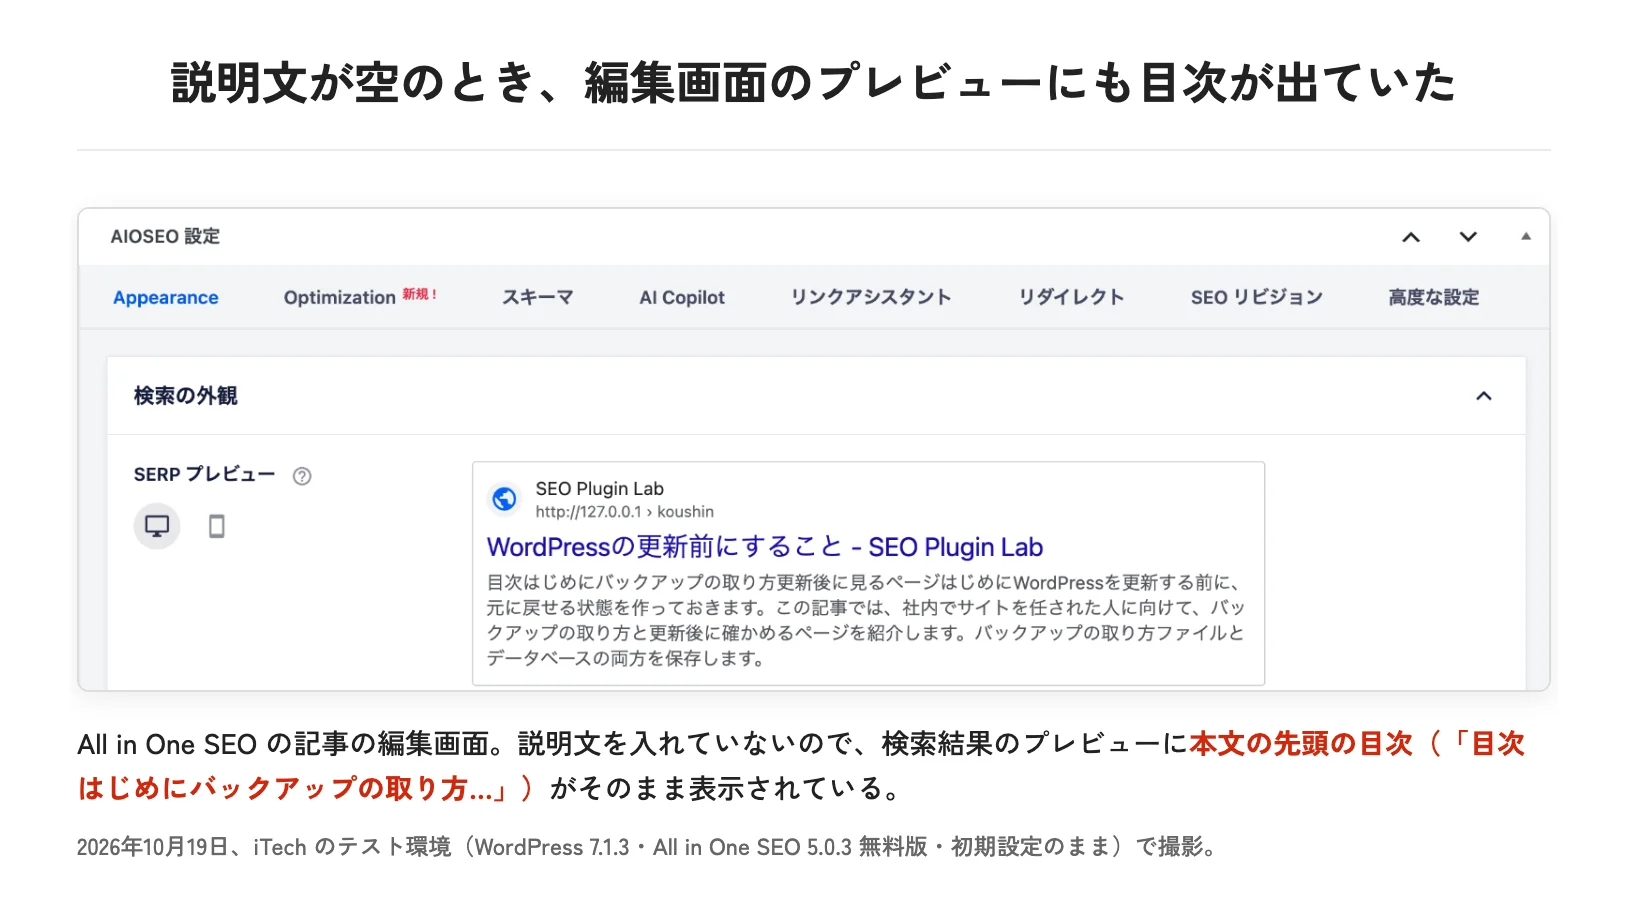
Task: Switch to the スキーマ tab
Action: (538, 297)
